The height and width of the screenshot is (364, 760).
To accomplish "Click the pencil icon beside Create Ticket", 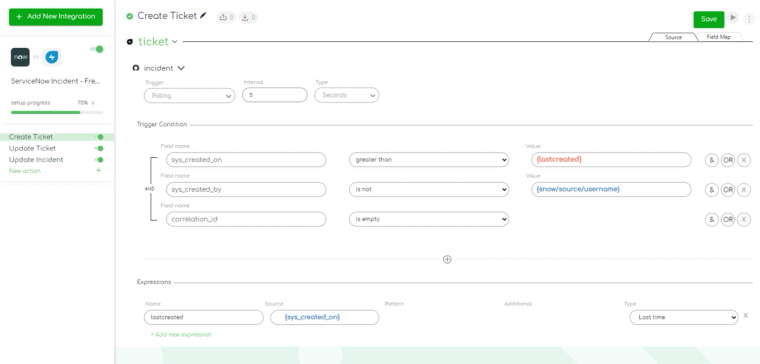I will click(x=203, y=16).
